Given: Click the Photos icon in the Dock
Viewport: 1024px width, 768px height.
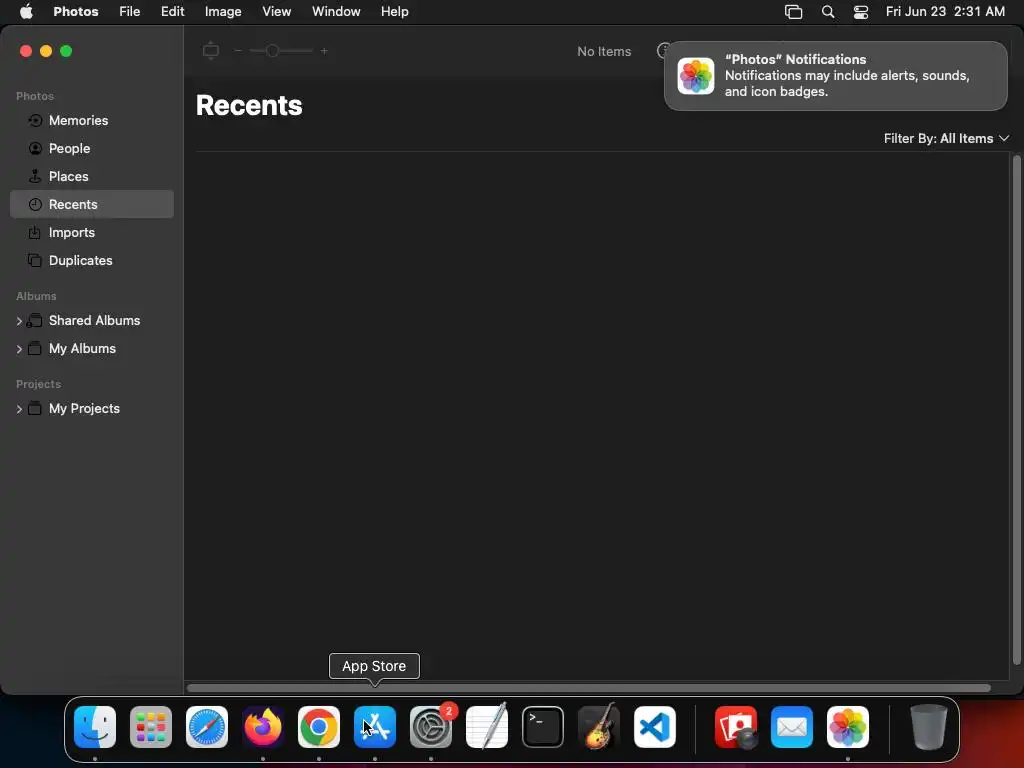Looking at the screenshot, I should point(848,727).
